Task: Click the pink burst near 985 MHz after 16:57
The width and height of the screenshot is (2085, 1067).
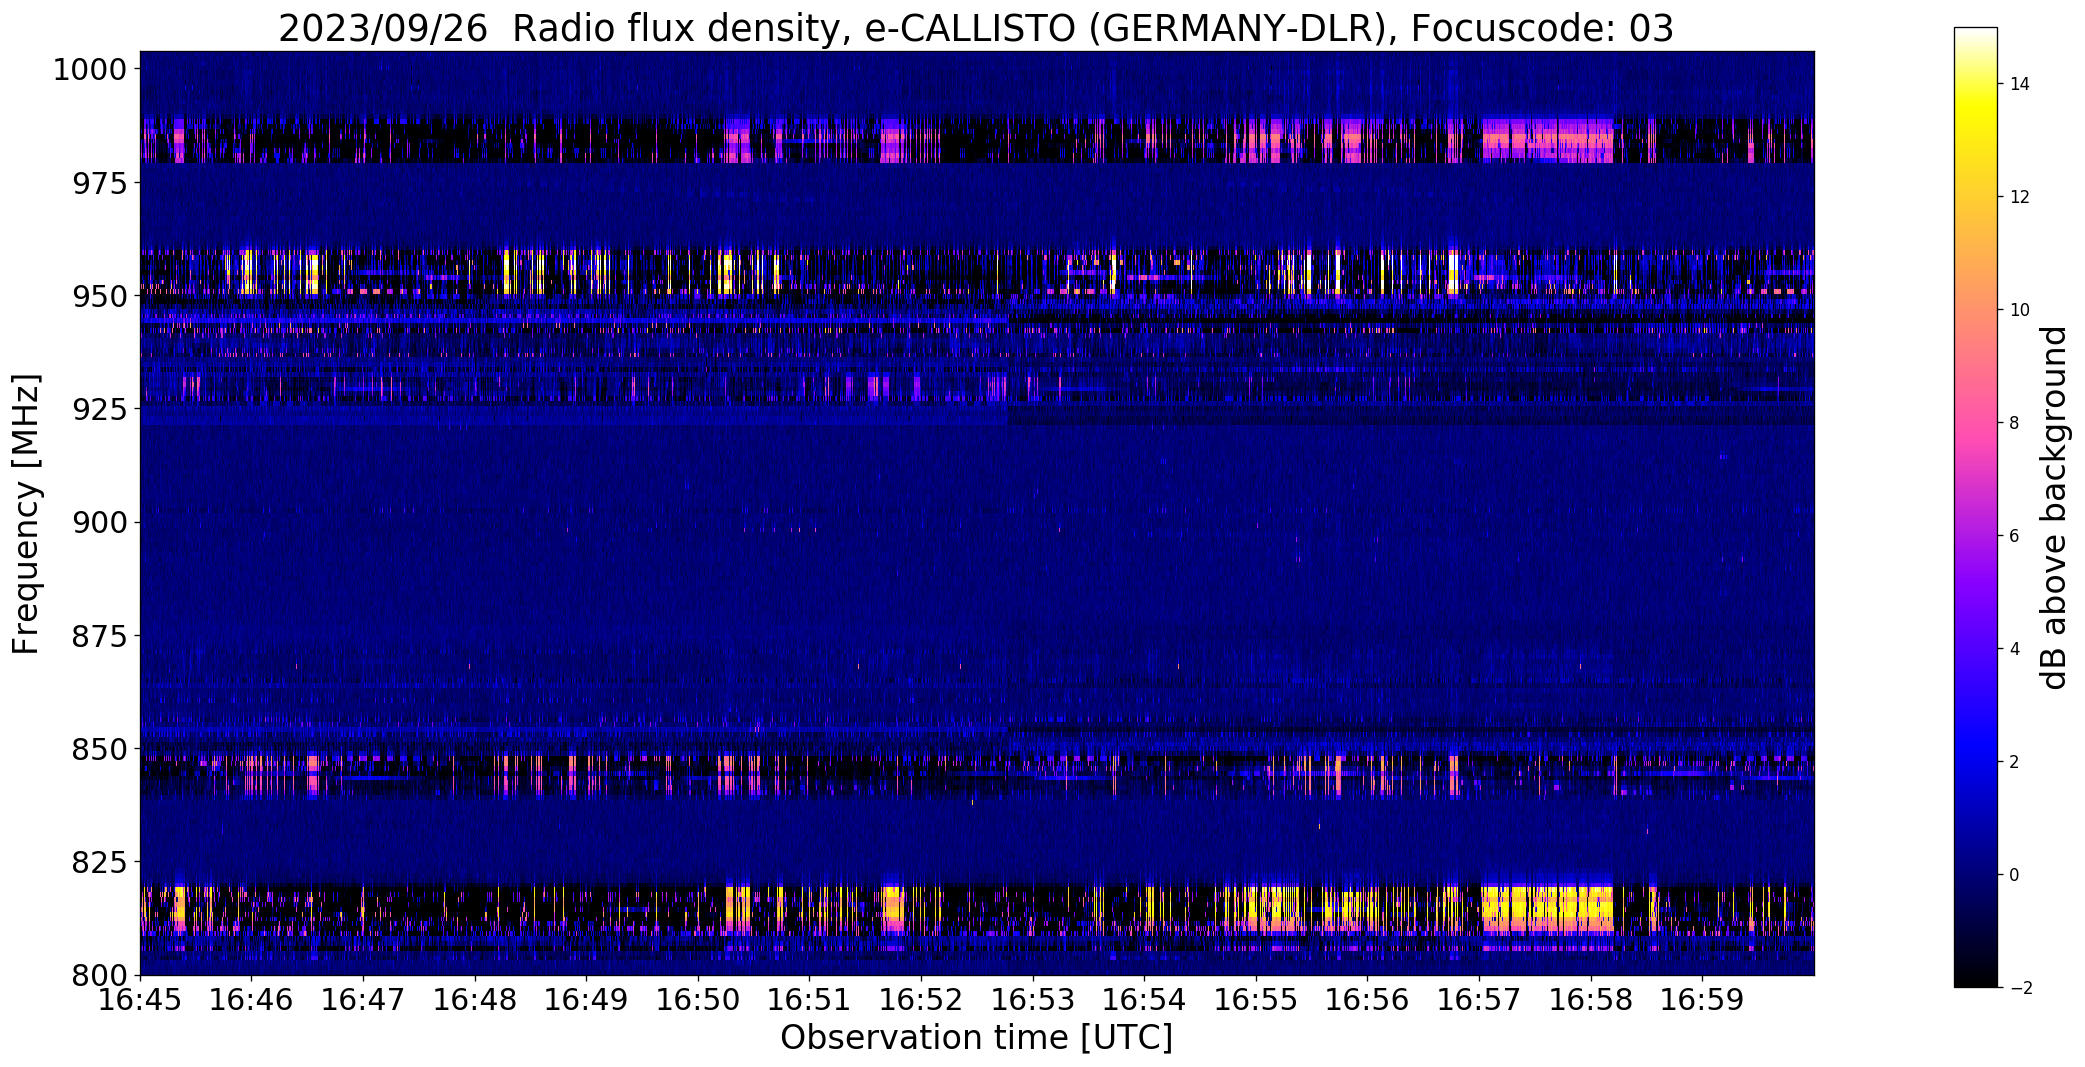Action: 1547,140
